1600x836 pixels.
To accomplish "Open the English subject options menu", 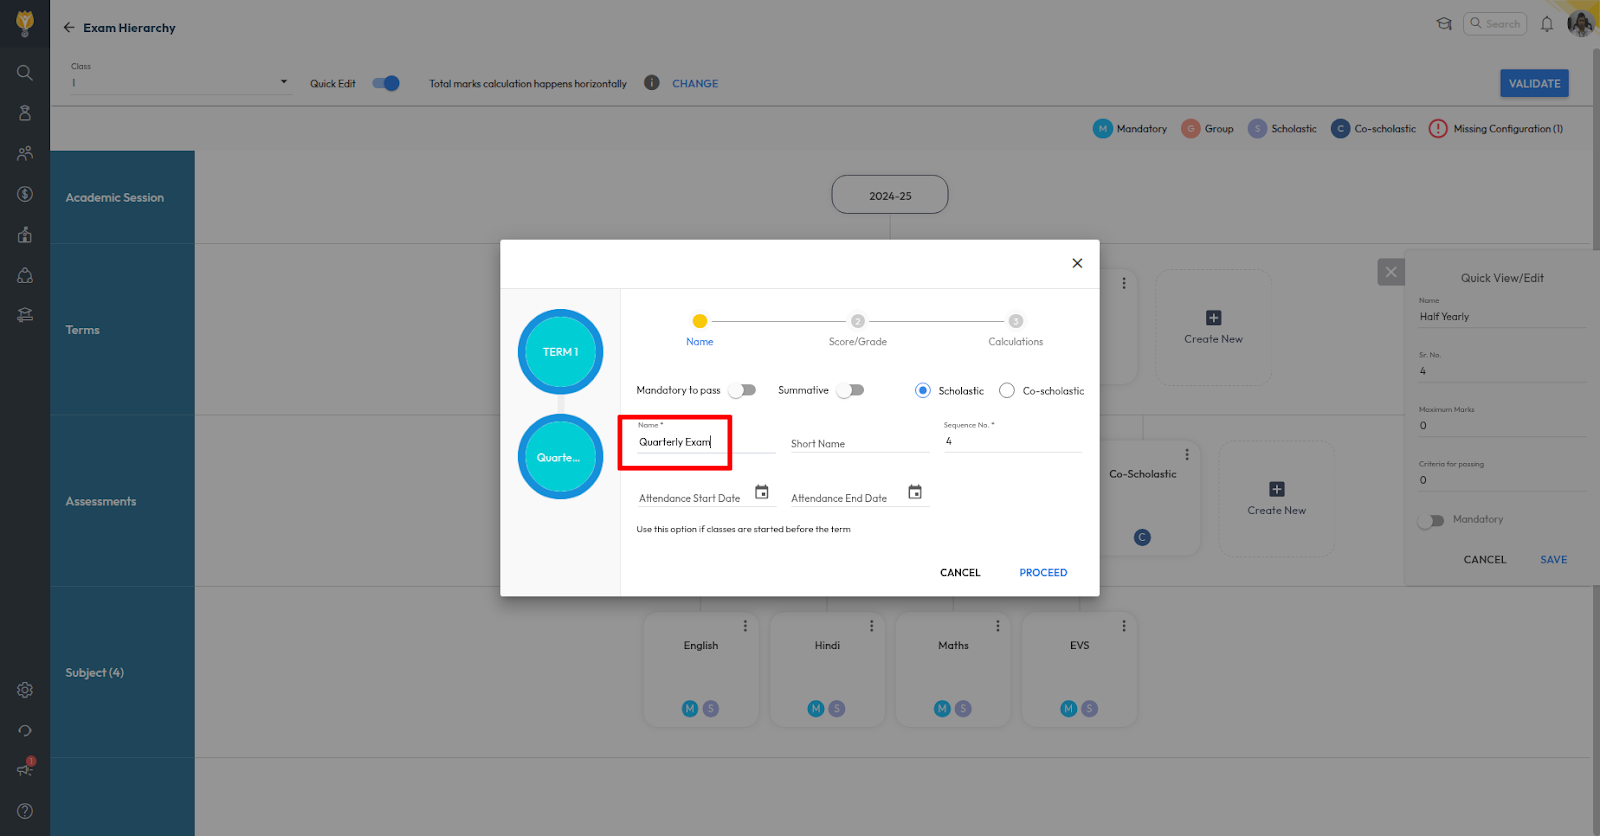I will (745, 626).
